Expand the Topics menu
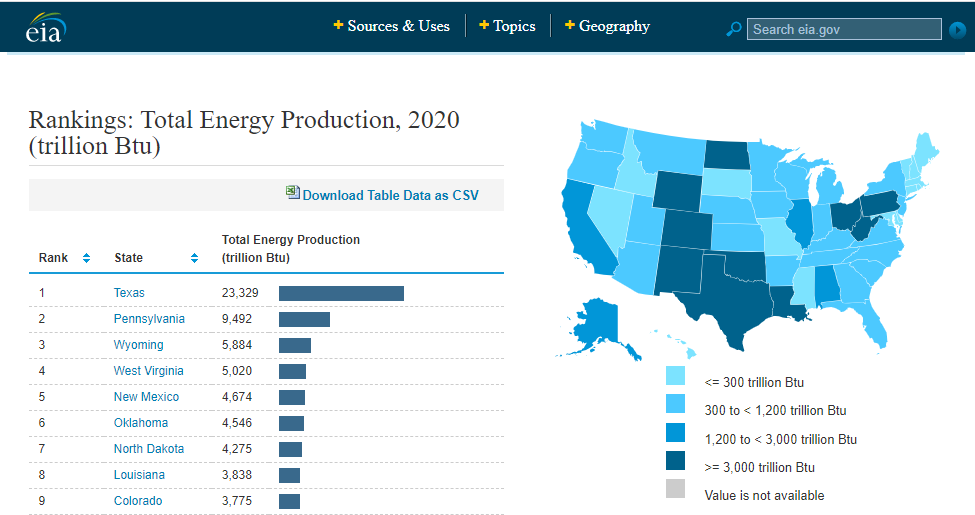Screen dimensions: 975x515 (x=507, y=26)
